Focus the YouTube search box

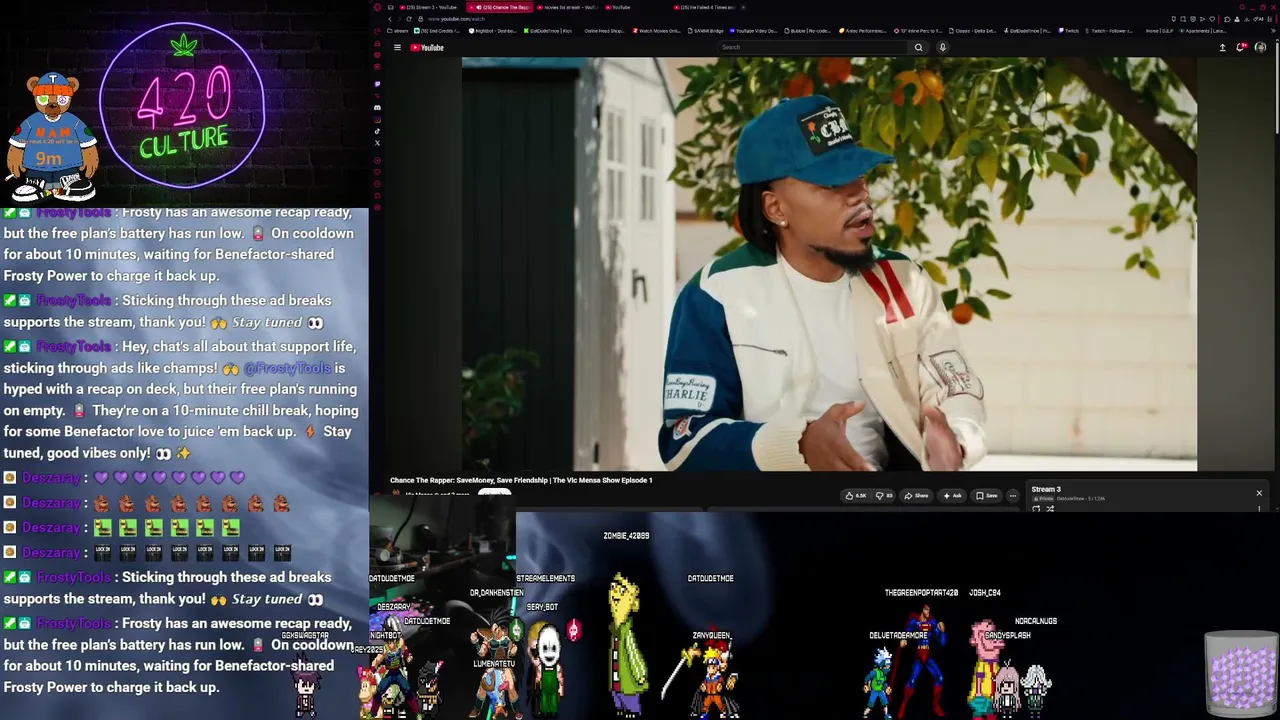[815, 47]
